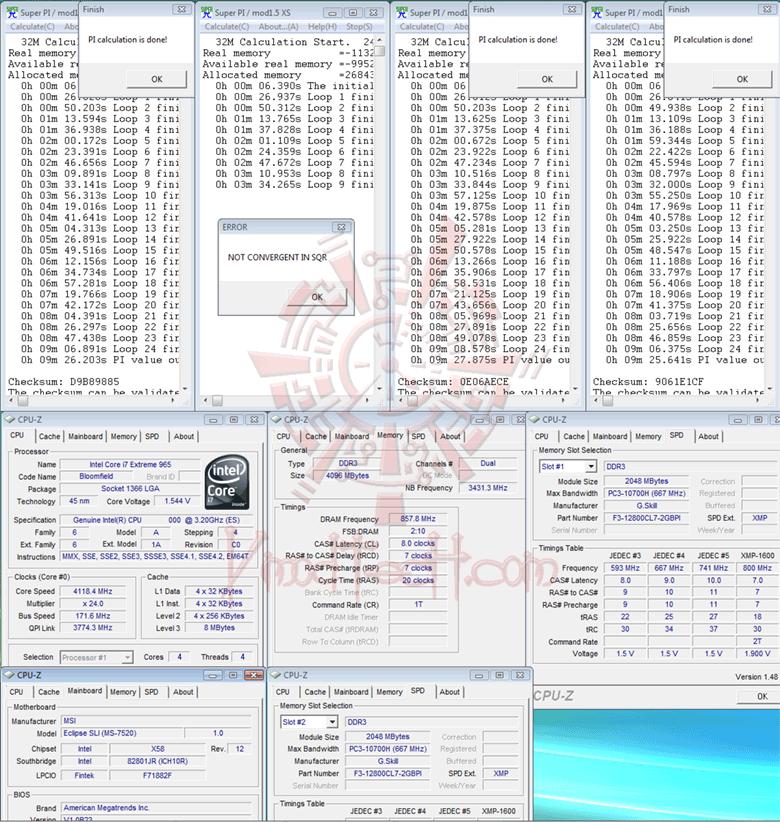
Task: Click the Multiplier value x 24.0
Action: [x=92, y=603]
